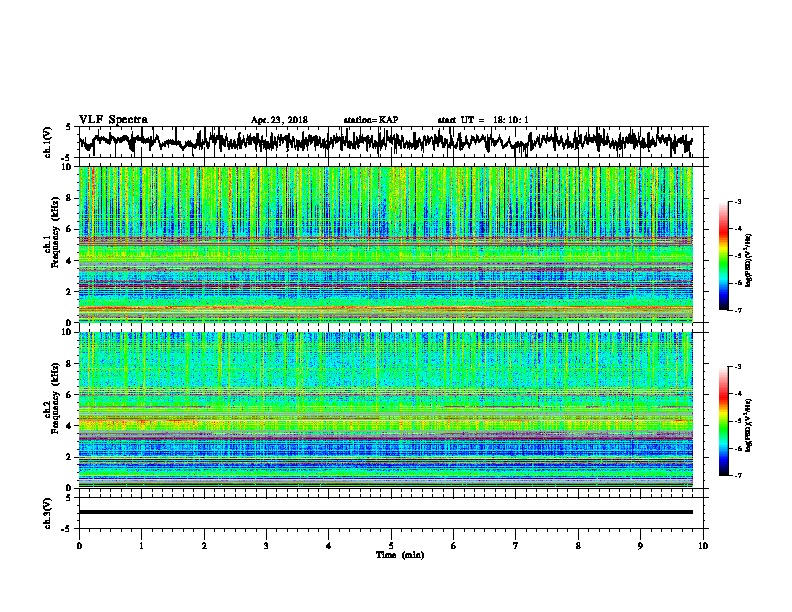Screen dimensions: 792x612
Task: Click the "station=KAP" header label
Action: [x=371, y=120]
